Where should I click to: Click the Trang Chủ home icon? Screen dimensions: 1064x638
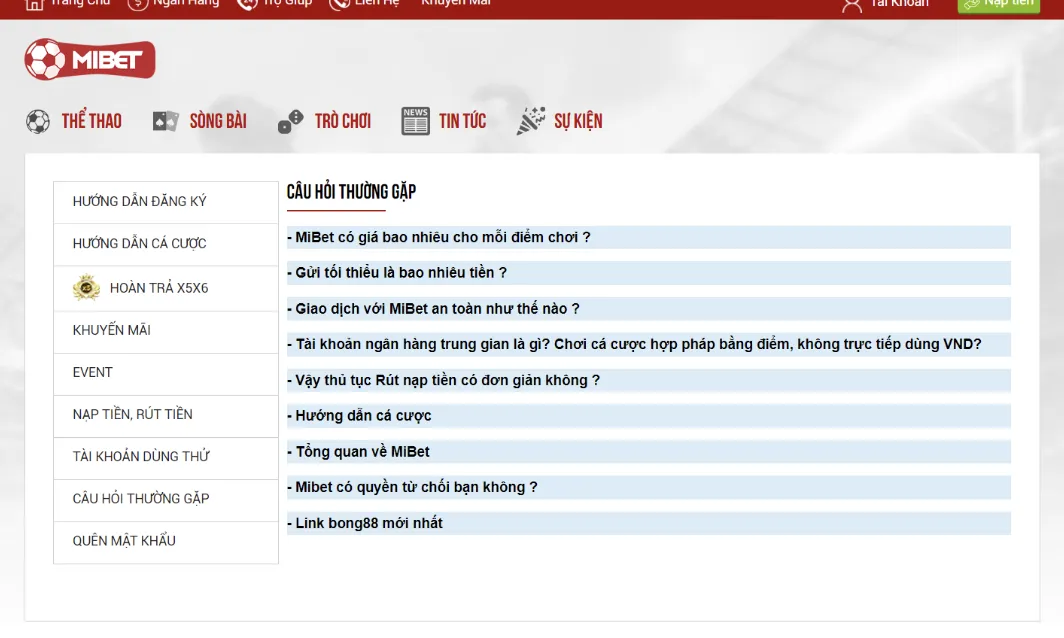pos(34,3)
